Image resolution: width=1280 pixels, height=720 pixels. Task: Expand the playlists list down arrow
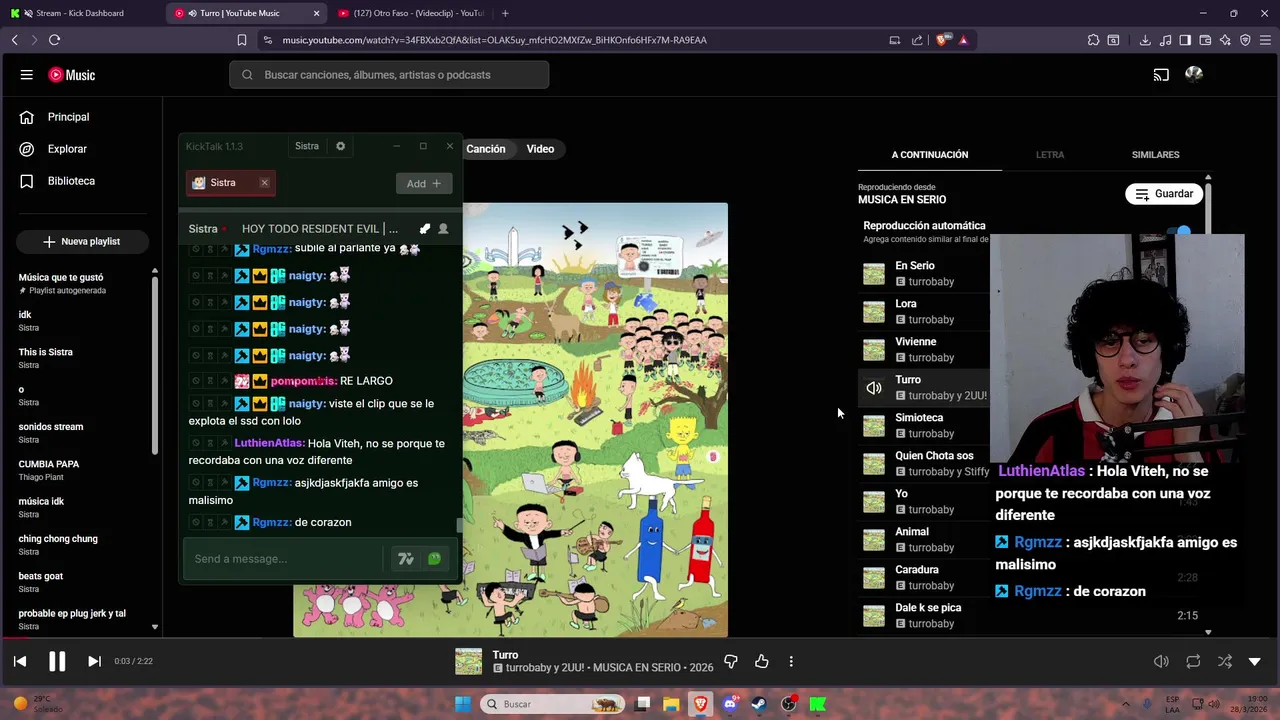(154, 627)
